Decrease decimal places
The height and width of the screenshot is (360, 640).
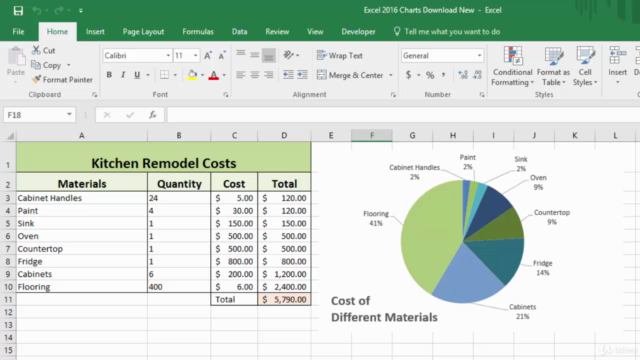(477, 75)
